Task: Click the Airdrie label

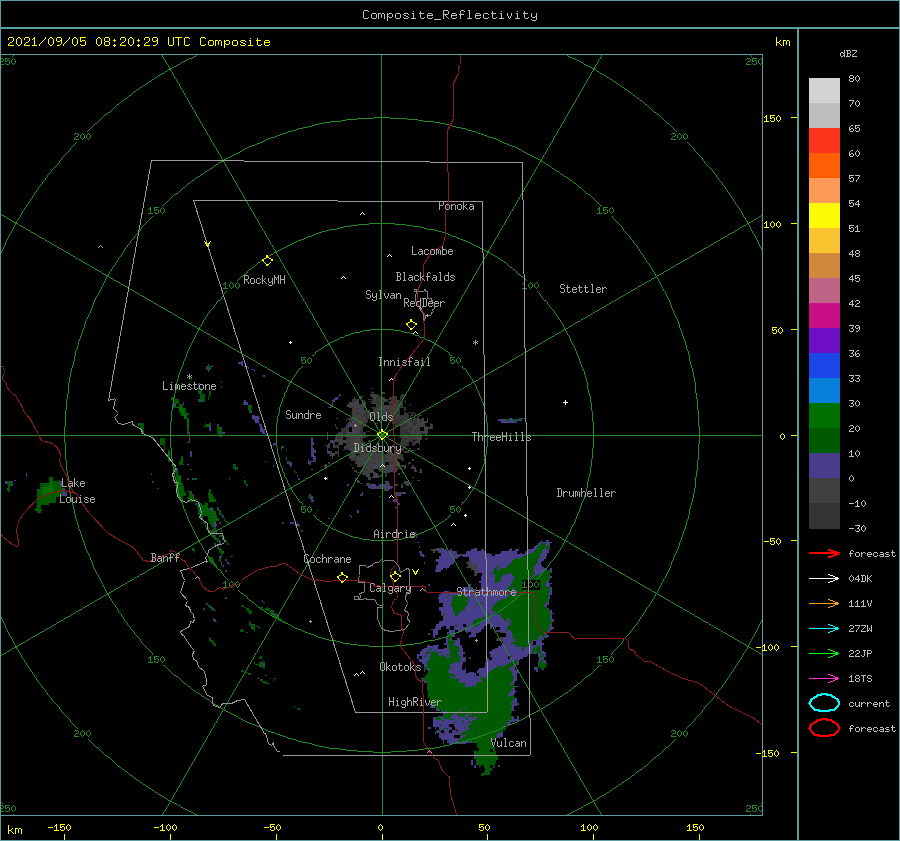Action: (x=394, y=534)
